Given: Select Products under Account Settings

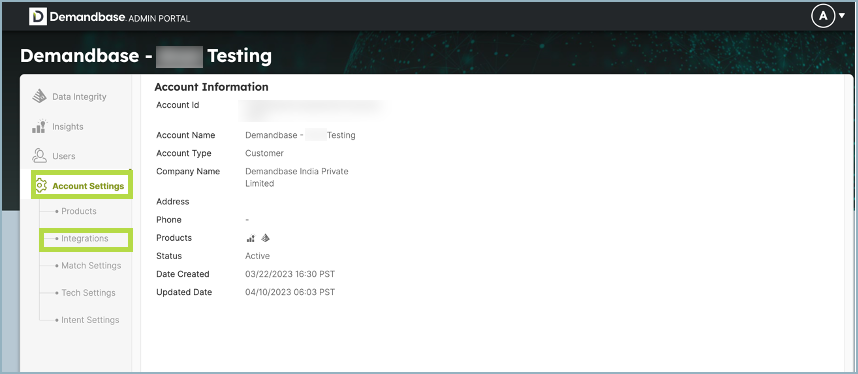Looking at the screenshot, I should 79,211.
